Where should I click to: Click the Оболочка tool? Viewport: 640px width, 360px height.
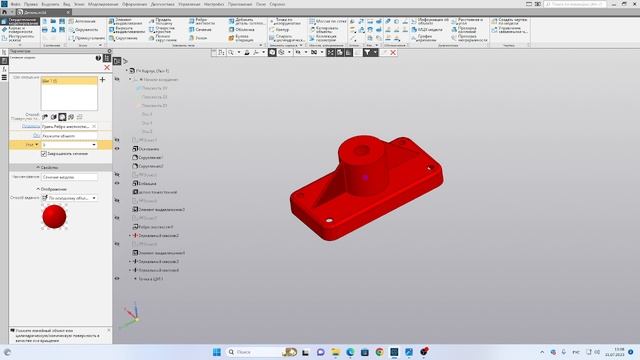click(x=241, y=29)
